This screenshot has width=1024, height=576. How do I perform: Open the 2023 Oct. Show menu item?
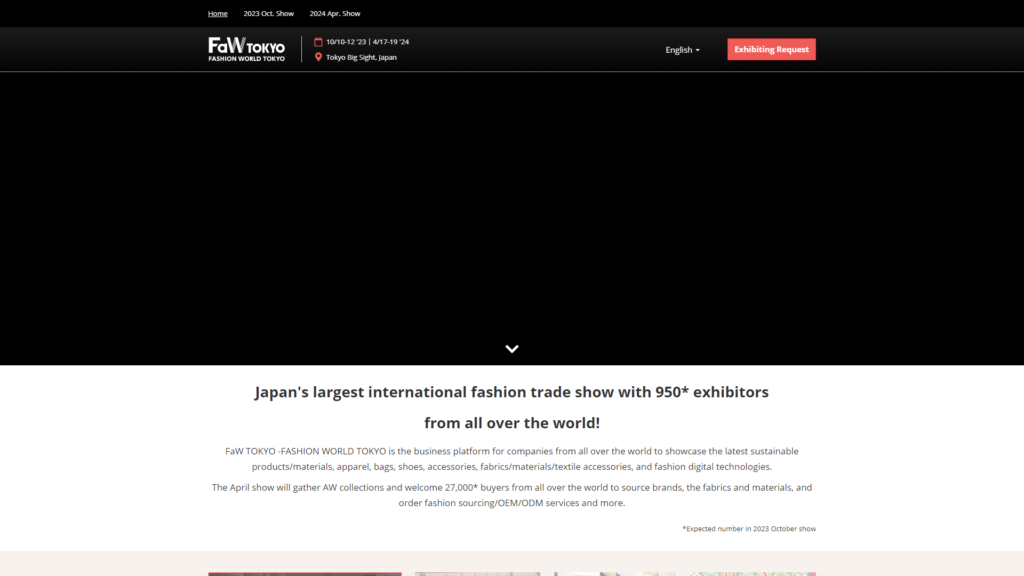268,13
